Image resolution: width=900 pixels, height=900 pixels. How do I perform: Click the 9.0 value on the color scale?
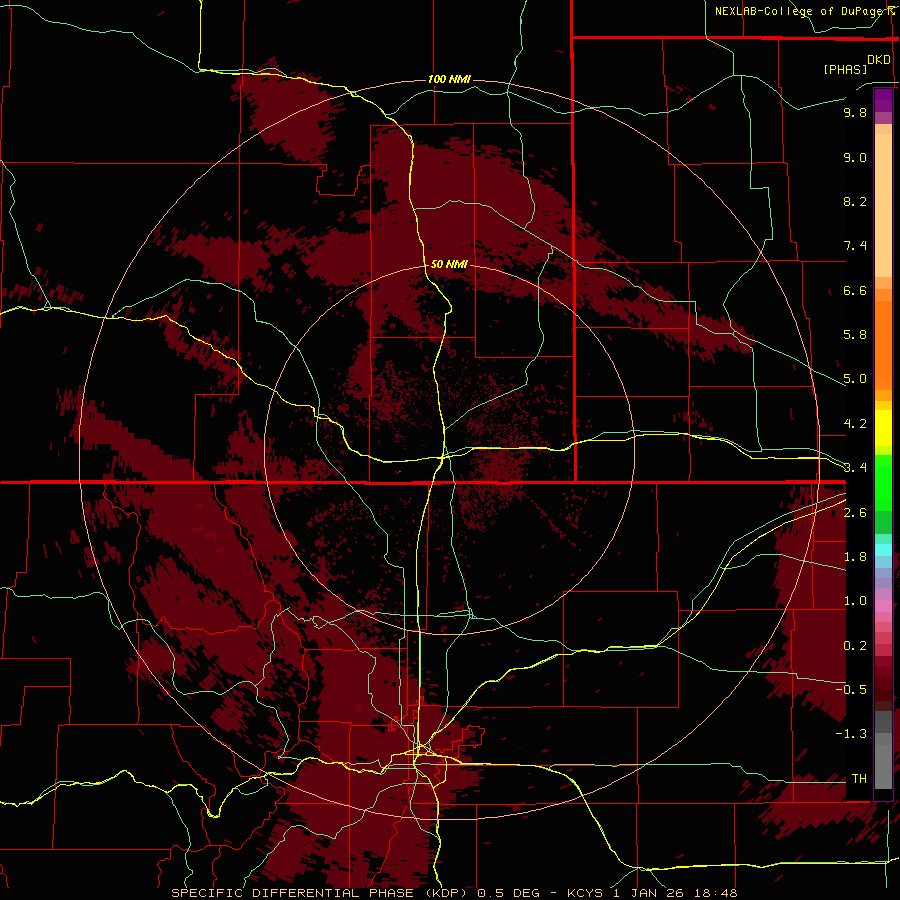pyautogui.click(x=855, y=157)
